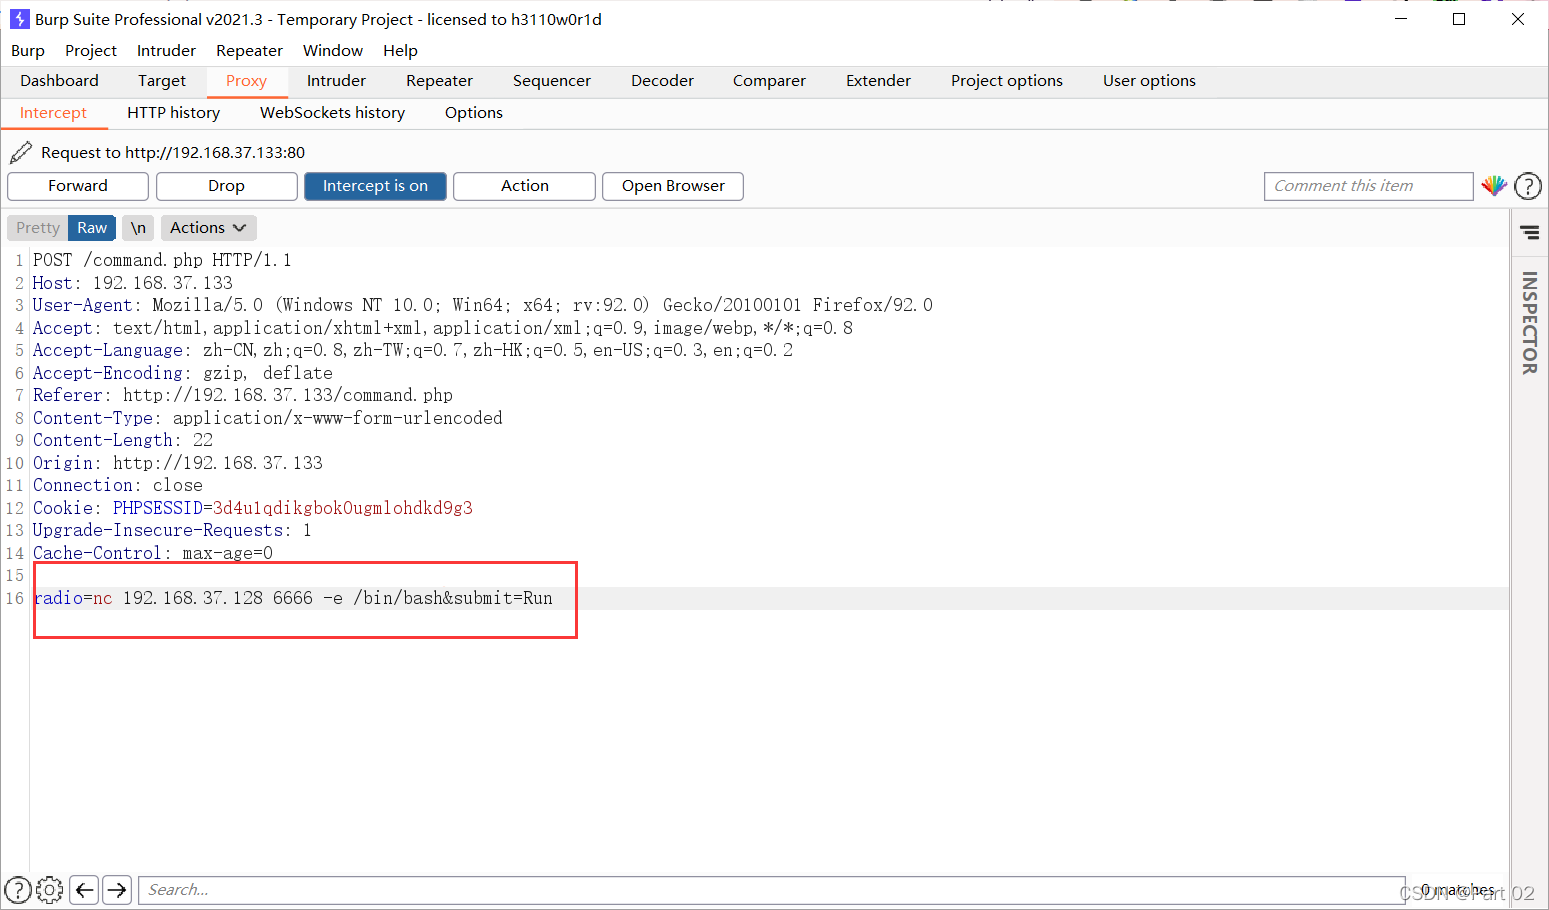Open the HTTP history sub-tab
The width and height of the screenshot is (1549, 910).
(173, 113)
